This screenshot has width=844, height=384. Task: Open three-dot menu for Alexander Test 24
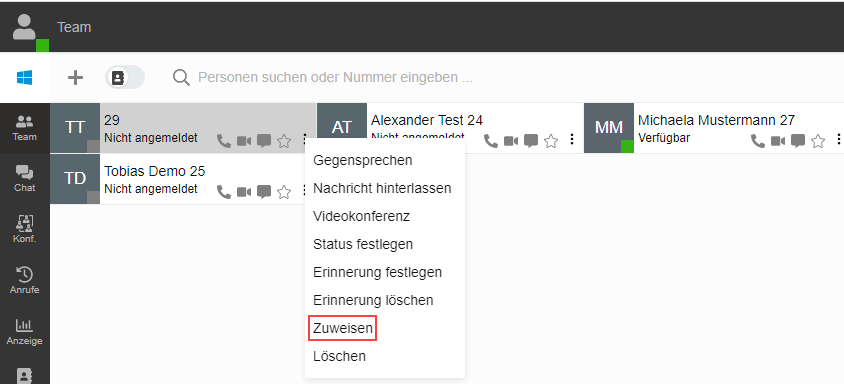pyautogui.click(x=572, y=140)
